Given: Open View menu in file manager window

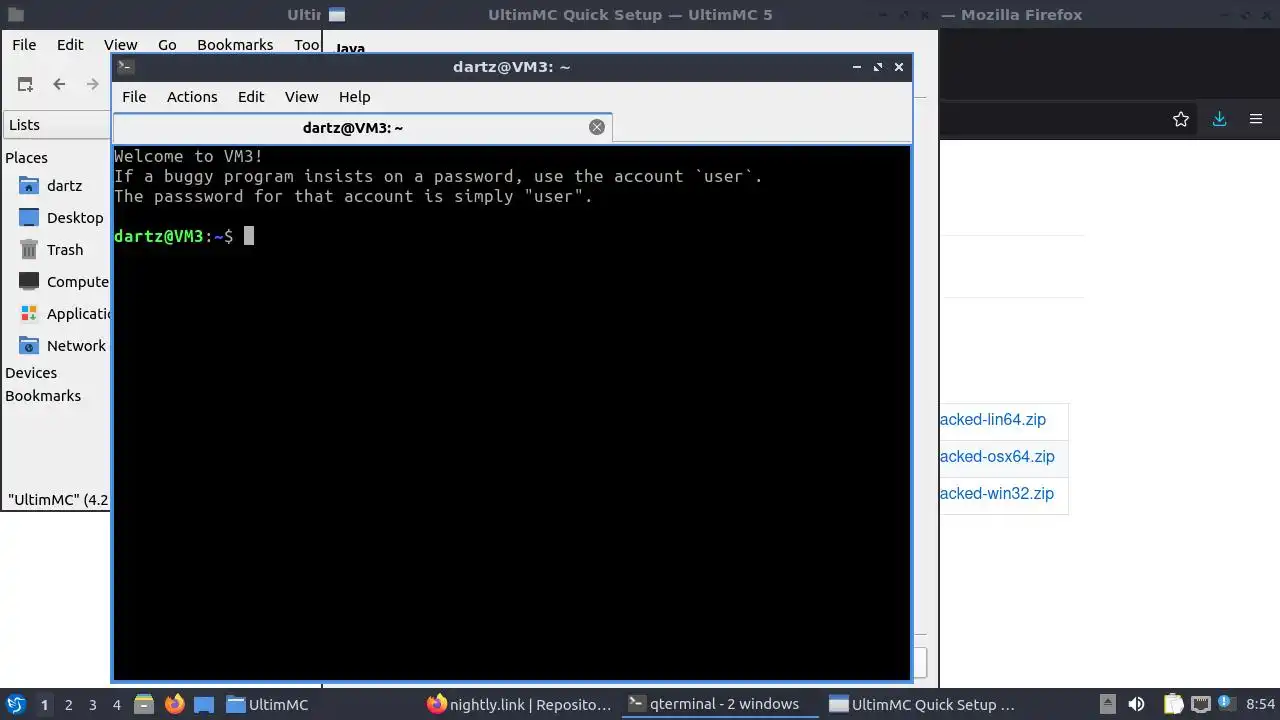Looking at the screenshot, I should coord(120,45).
